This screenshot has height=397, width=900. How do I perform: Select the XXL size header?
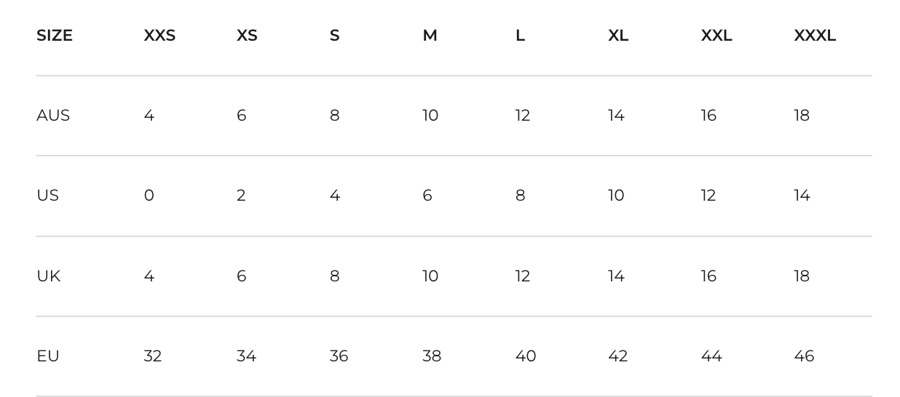[x=716, y=36]
